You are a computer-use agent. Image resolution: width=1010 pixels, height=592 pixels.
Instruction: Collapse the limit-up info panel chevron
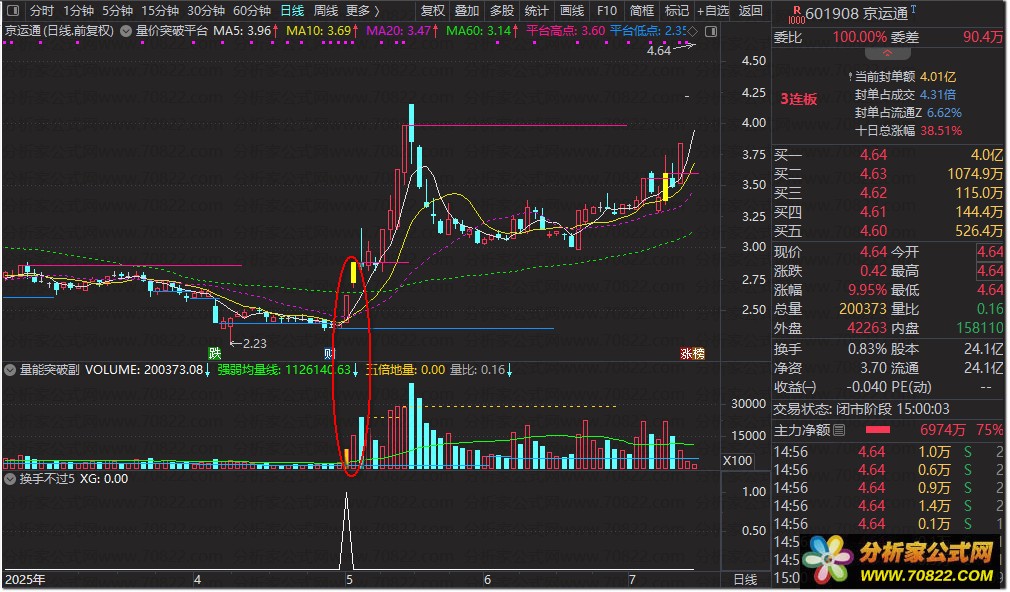click(x=886, y=53)
